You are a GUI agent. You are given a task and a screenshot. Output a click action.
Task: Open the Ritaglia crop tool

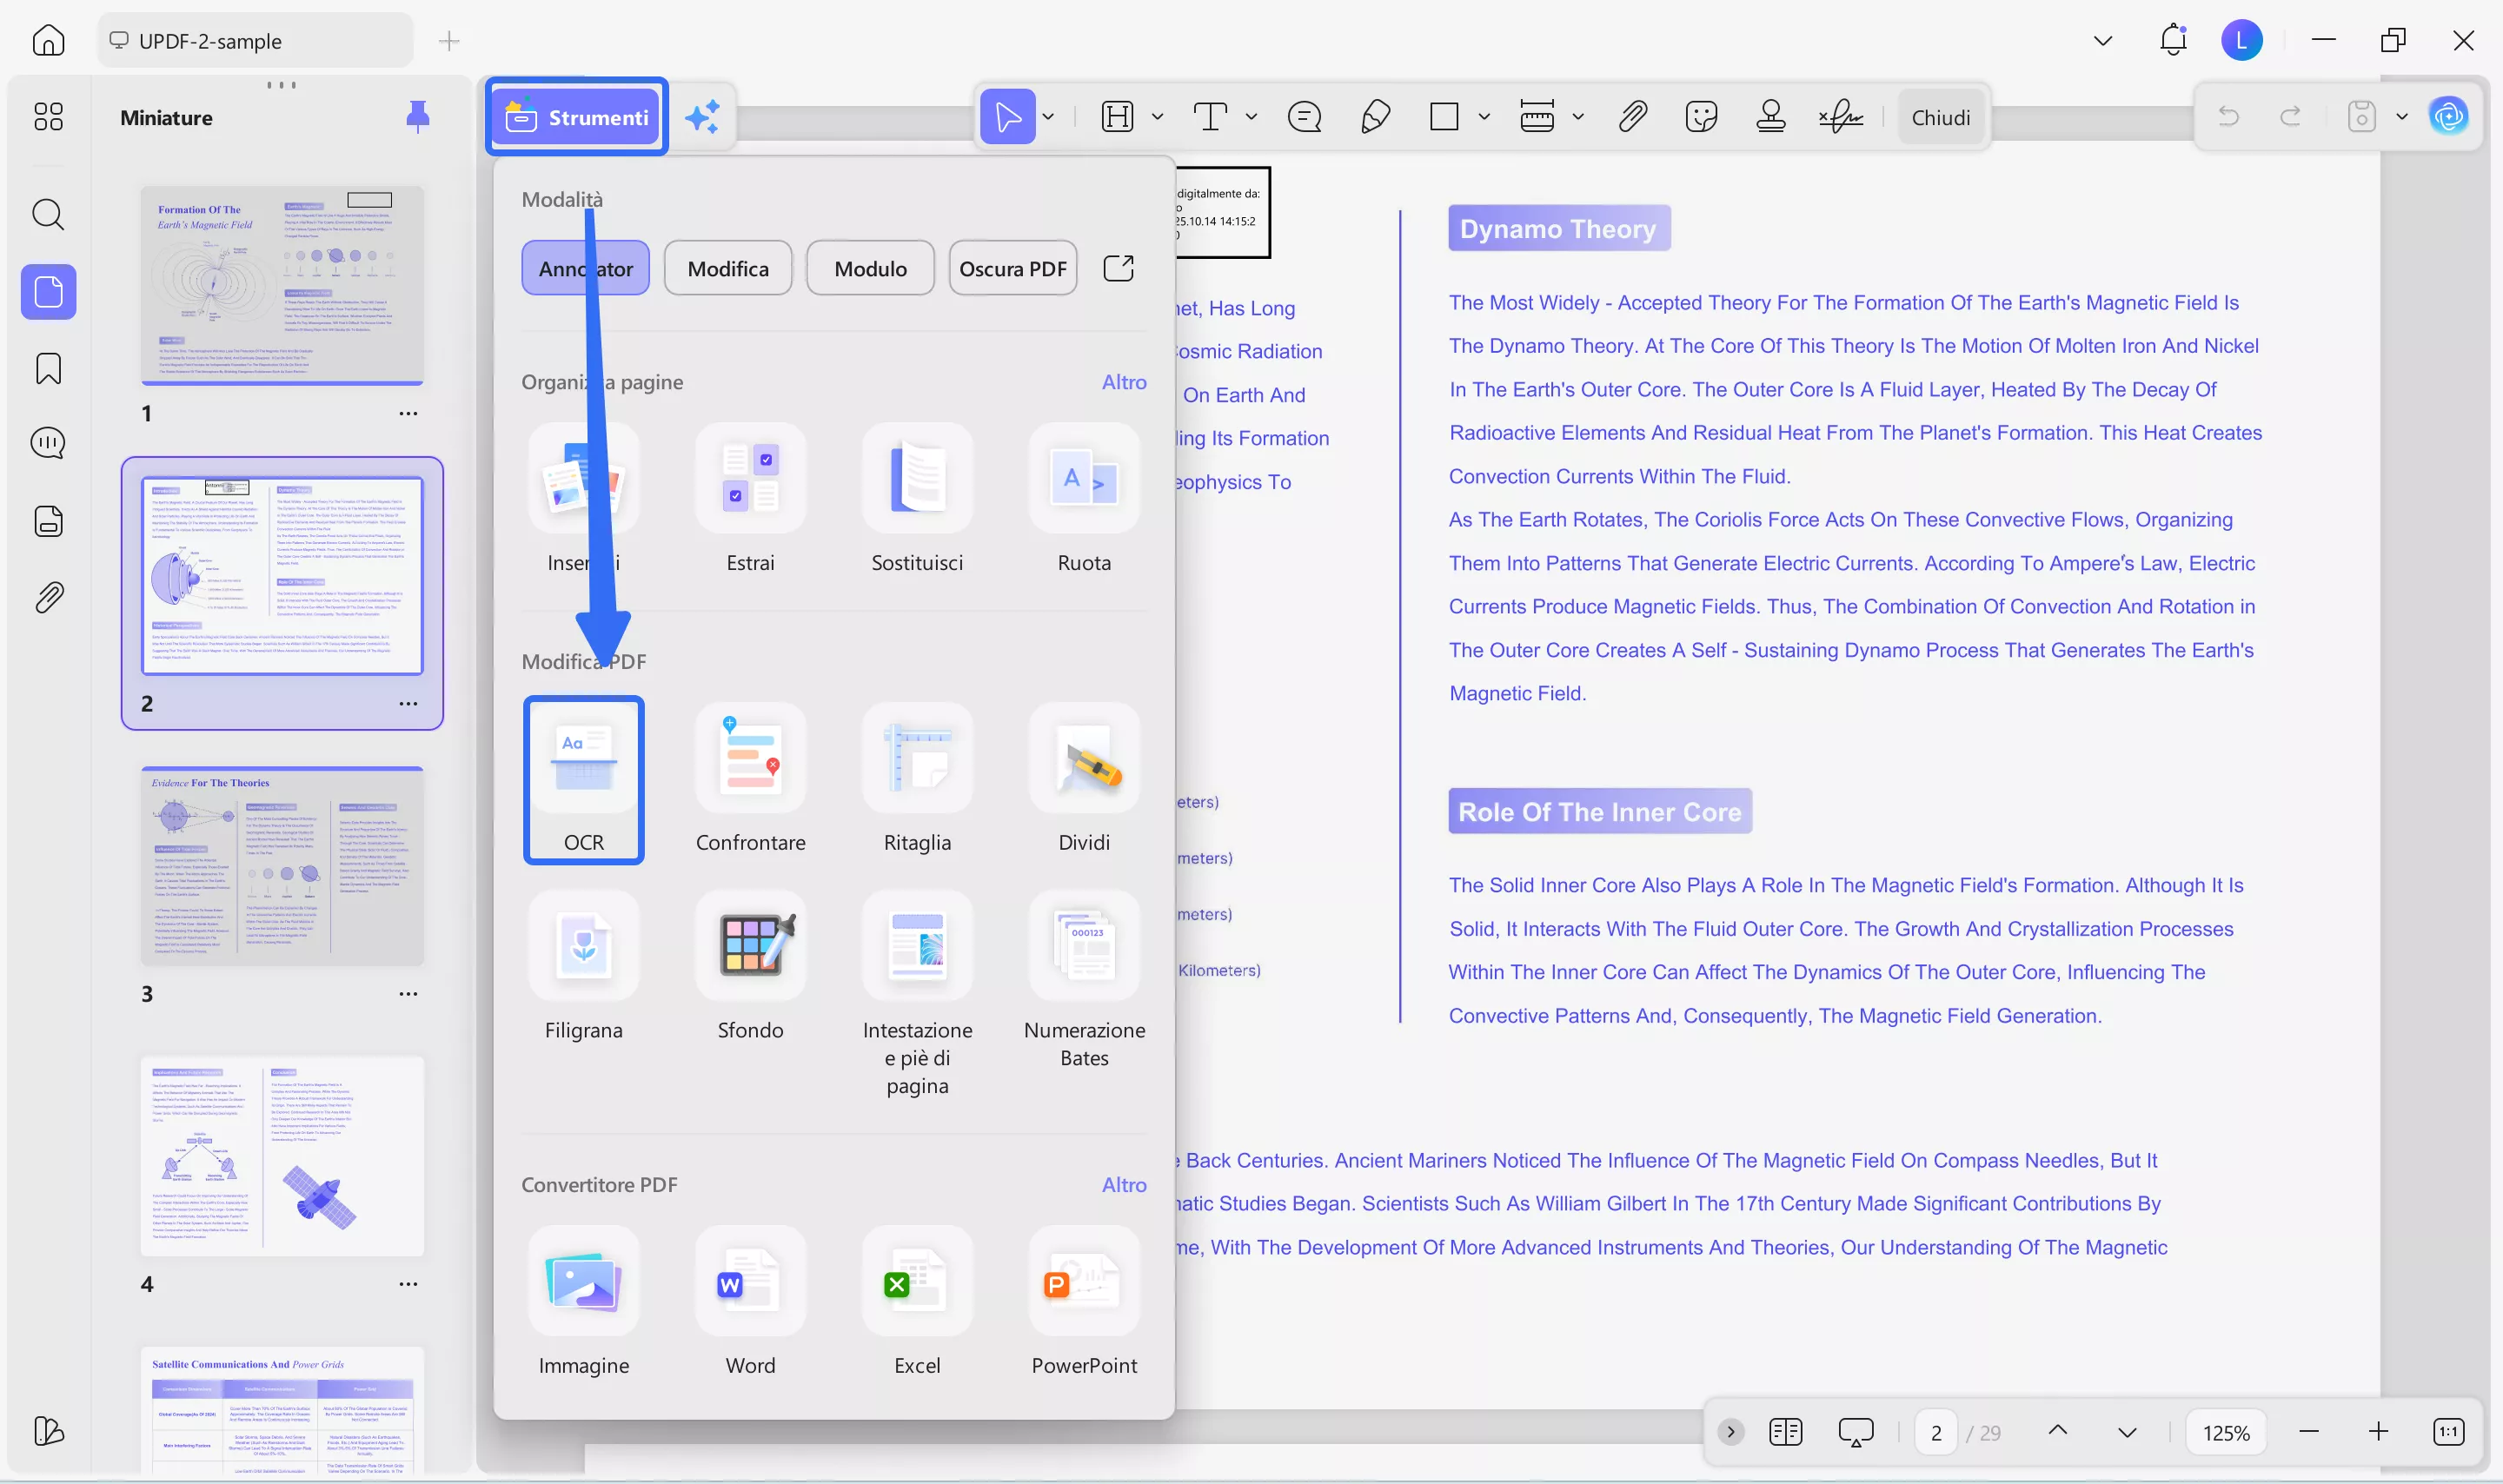(x=916, y=779)
